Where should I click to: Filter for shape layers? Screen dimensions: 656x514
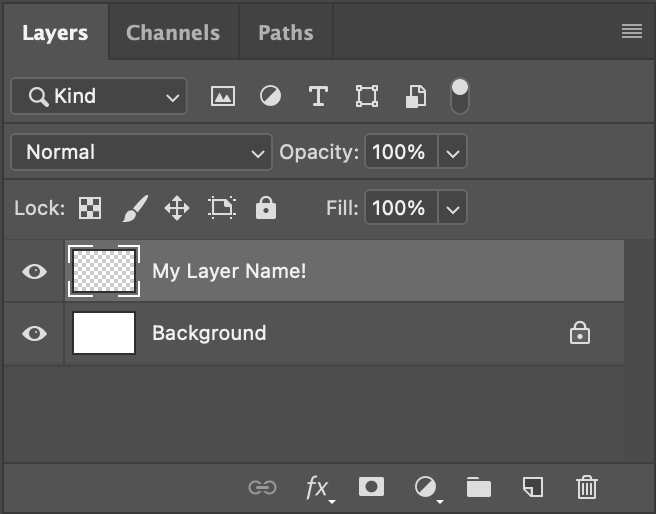pos(367,96)
